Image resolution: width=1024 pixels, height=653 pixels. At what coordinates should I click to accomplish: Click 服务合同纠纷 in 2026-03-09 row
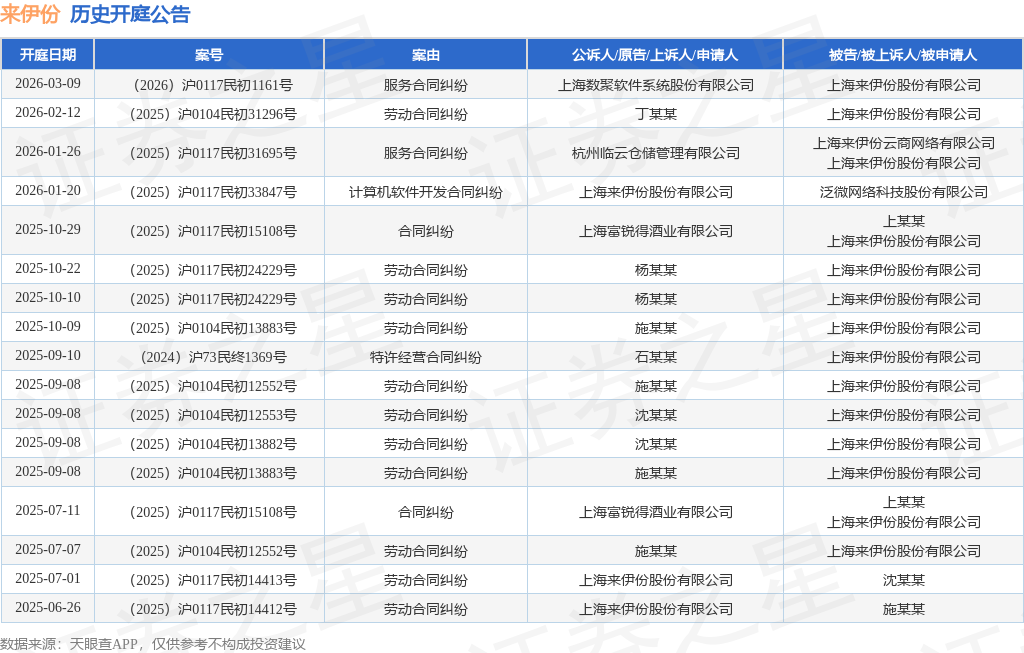[x=426, y=85]
